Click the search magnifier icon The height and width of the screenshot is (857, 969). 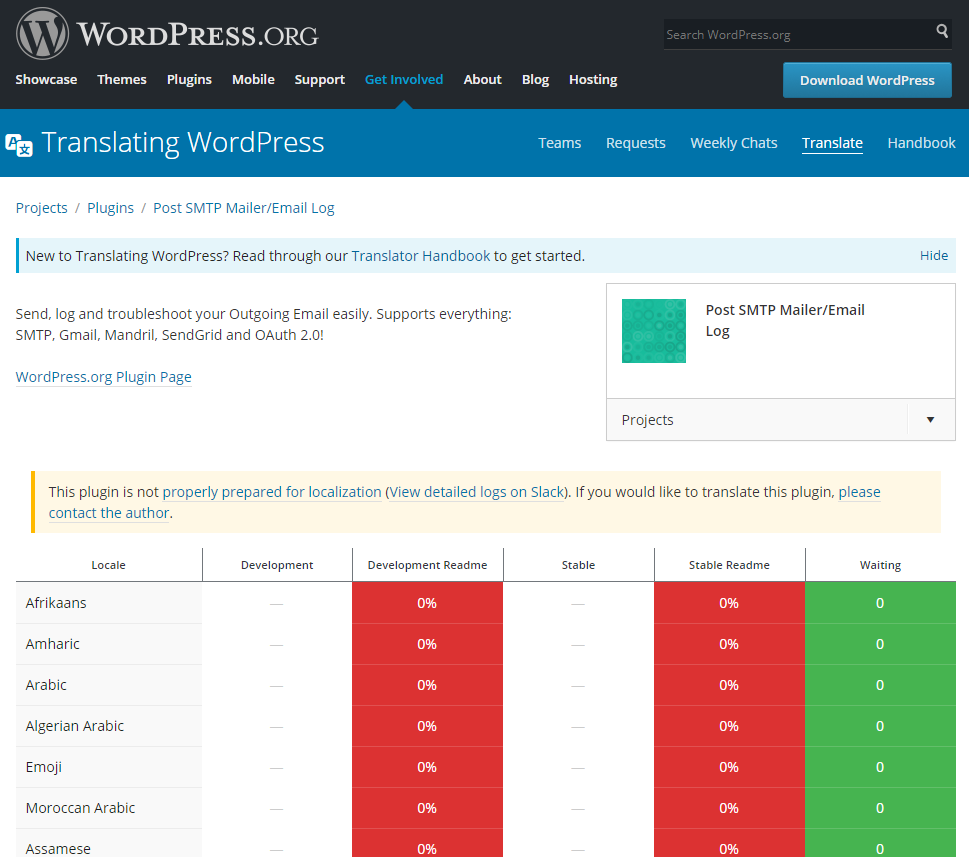coord(942,30)
